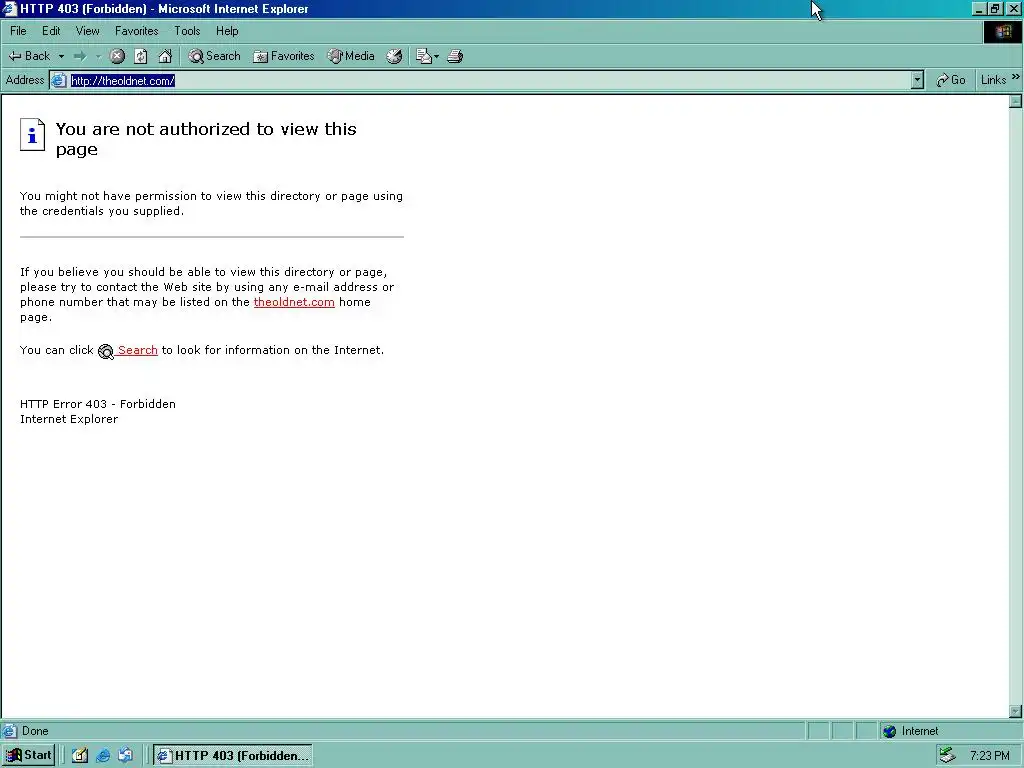Click the 7:23 PM clock

pyautogui.click(x=989, y=756)
